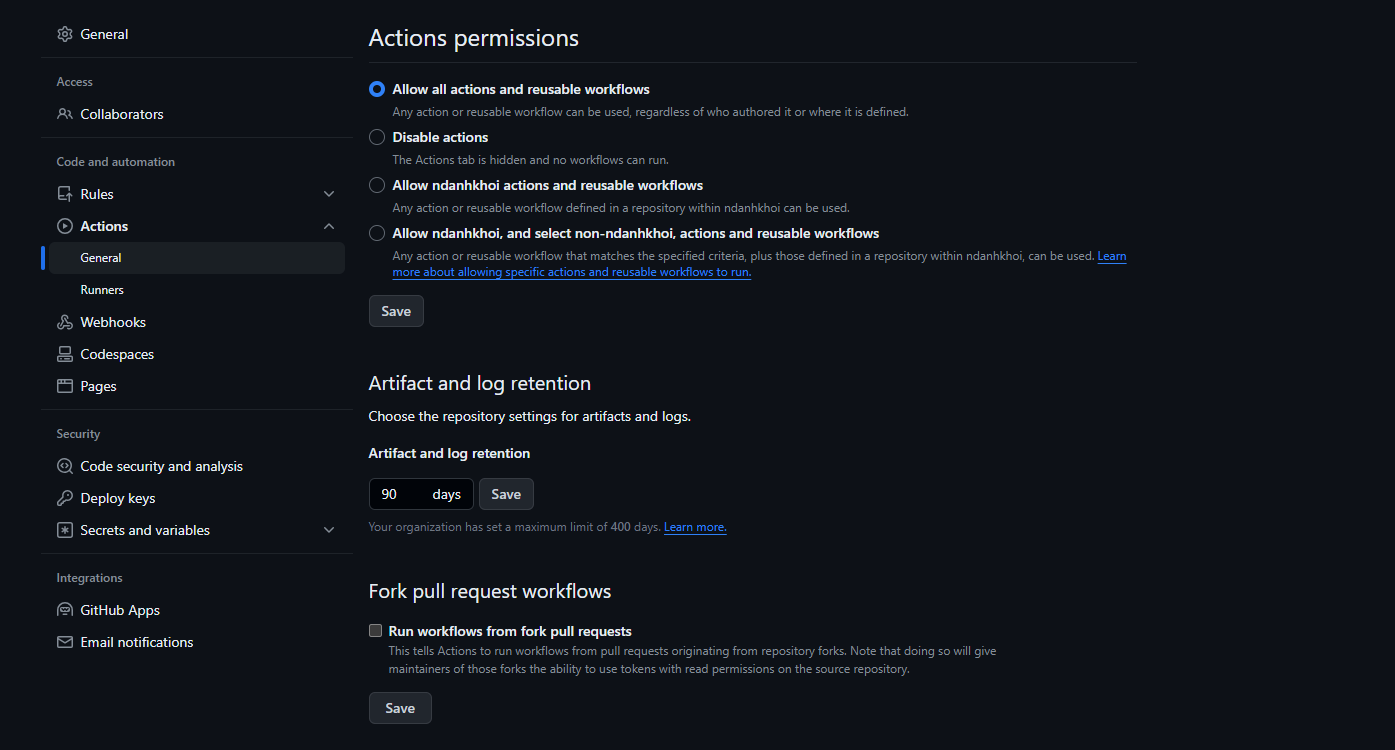Select the Disable actions radio option
The height and width of the screenshot is (750, 1395).
click(377, 137)
